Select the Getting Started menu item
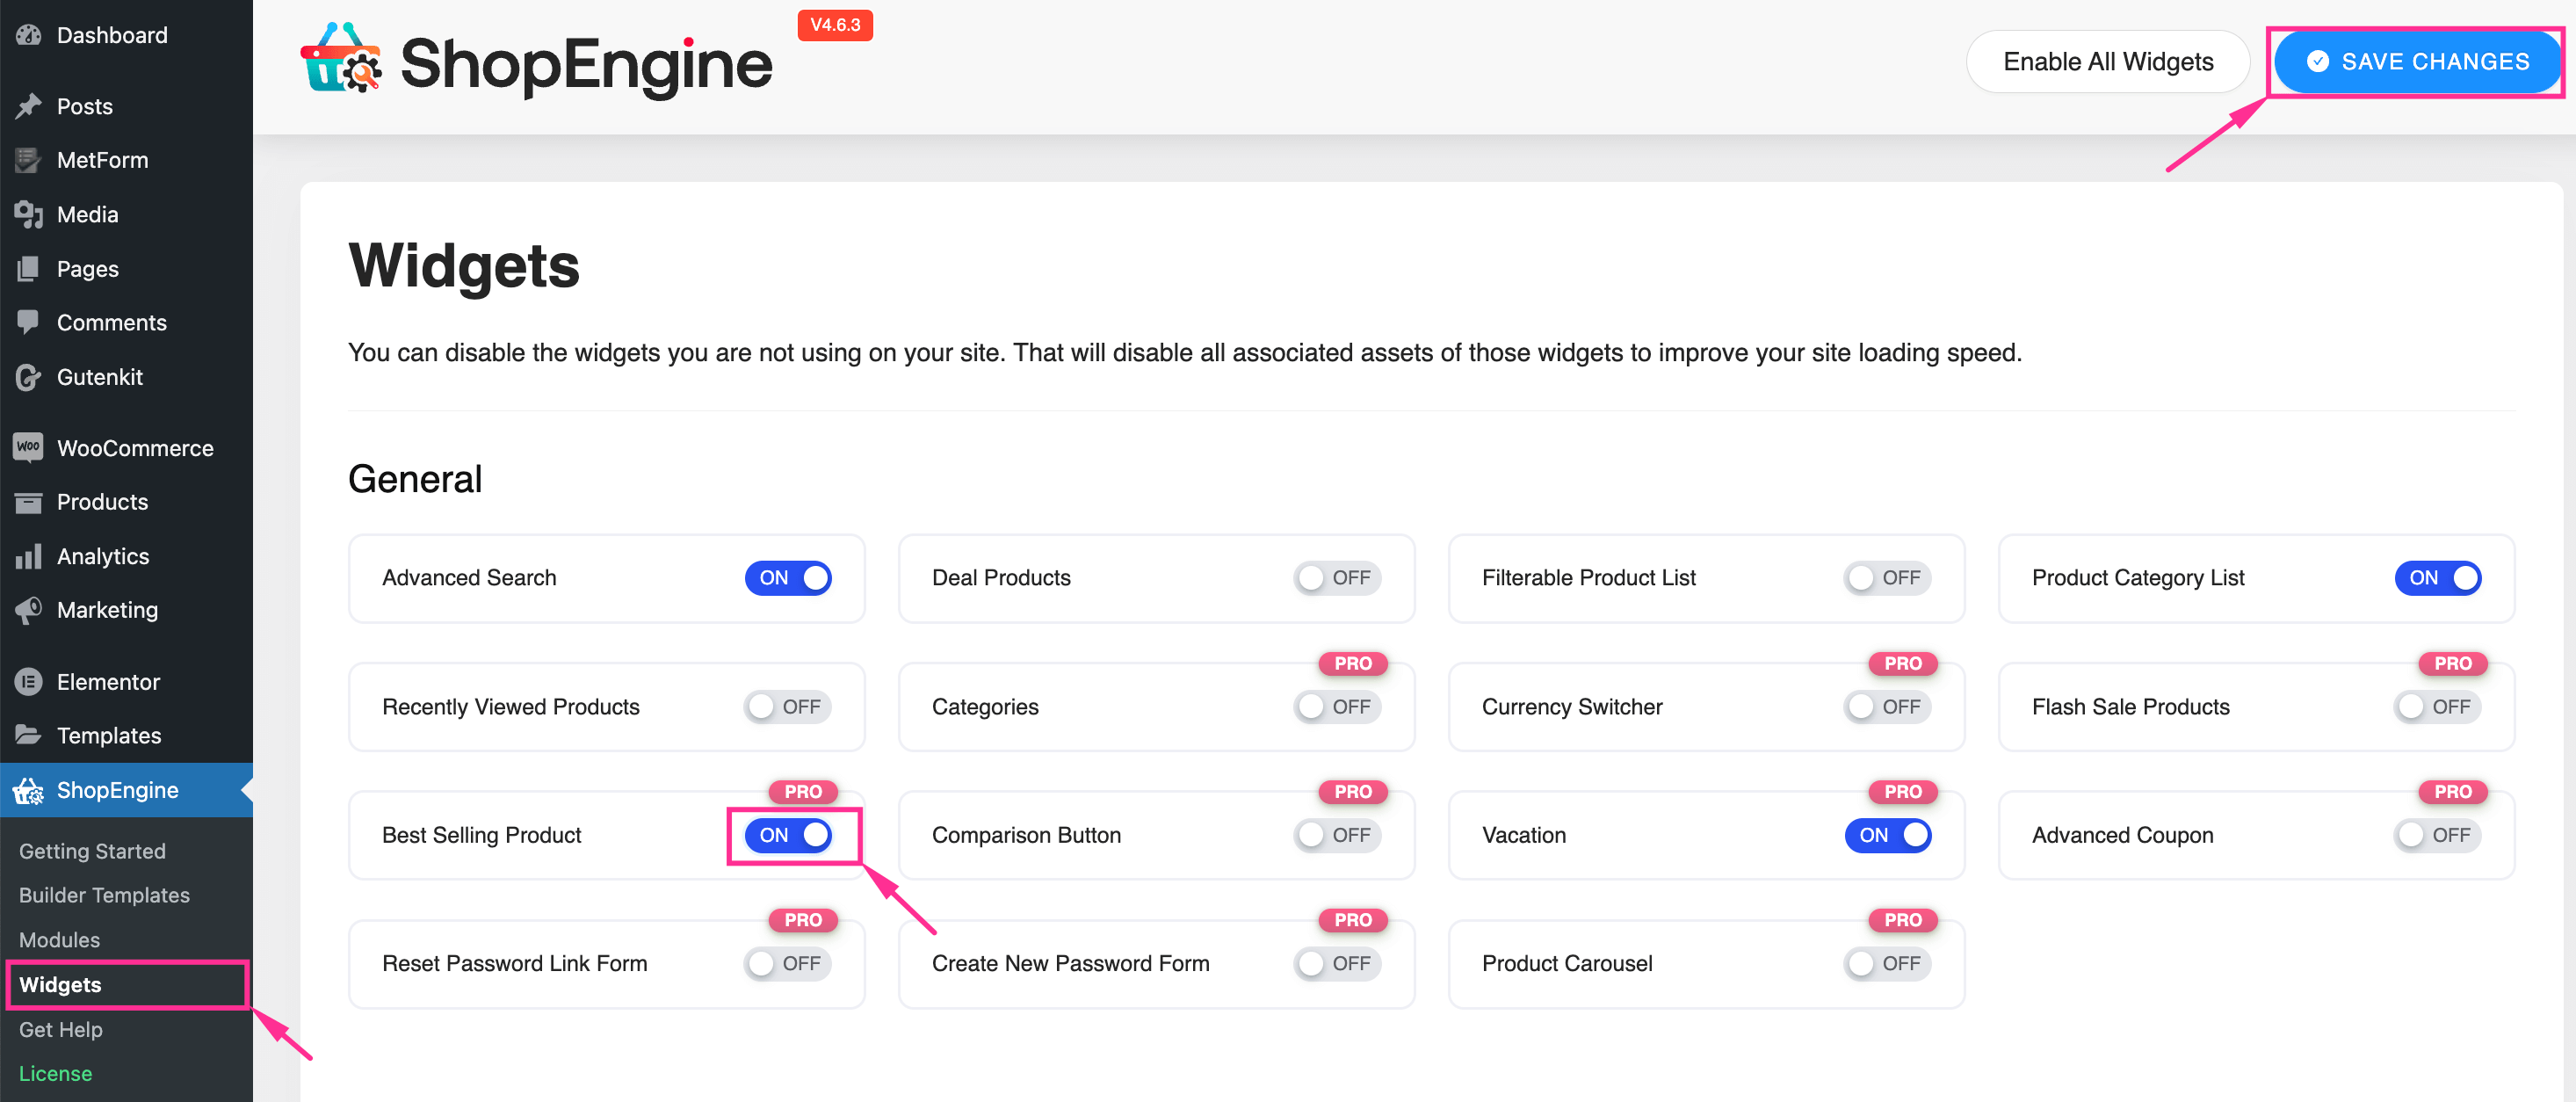 (x=92, y=851)
